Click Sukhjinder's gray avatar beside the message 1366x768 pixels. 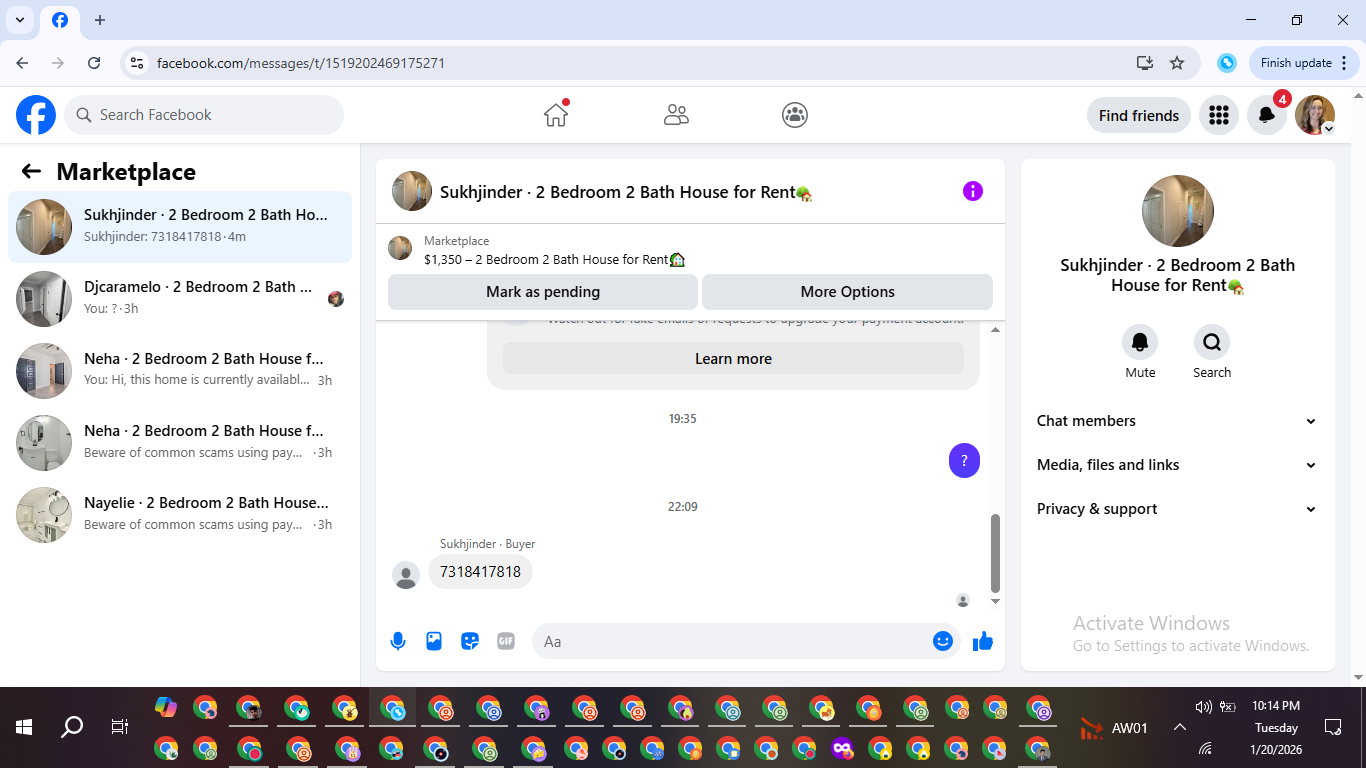click(x=406, y=575)
